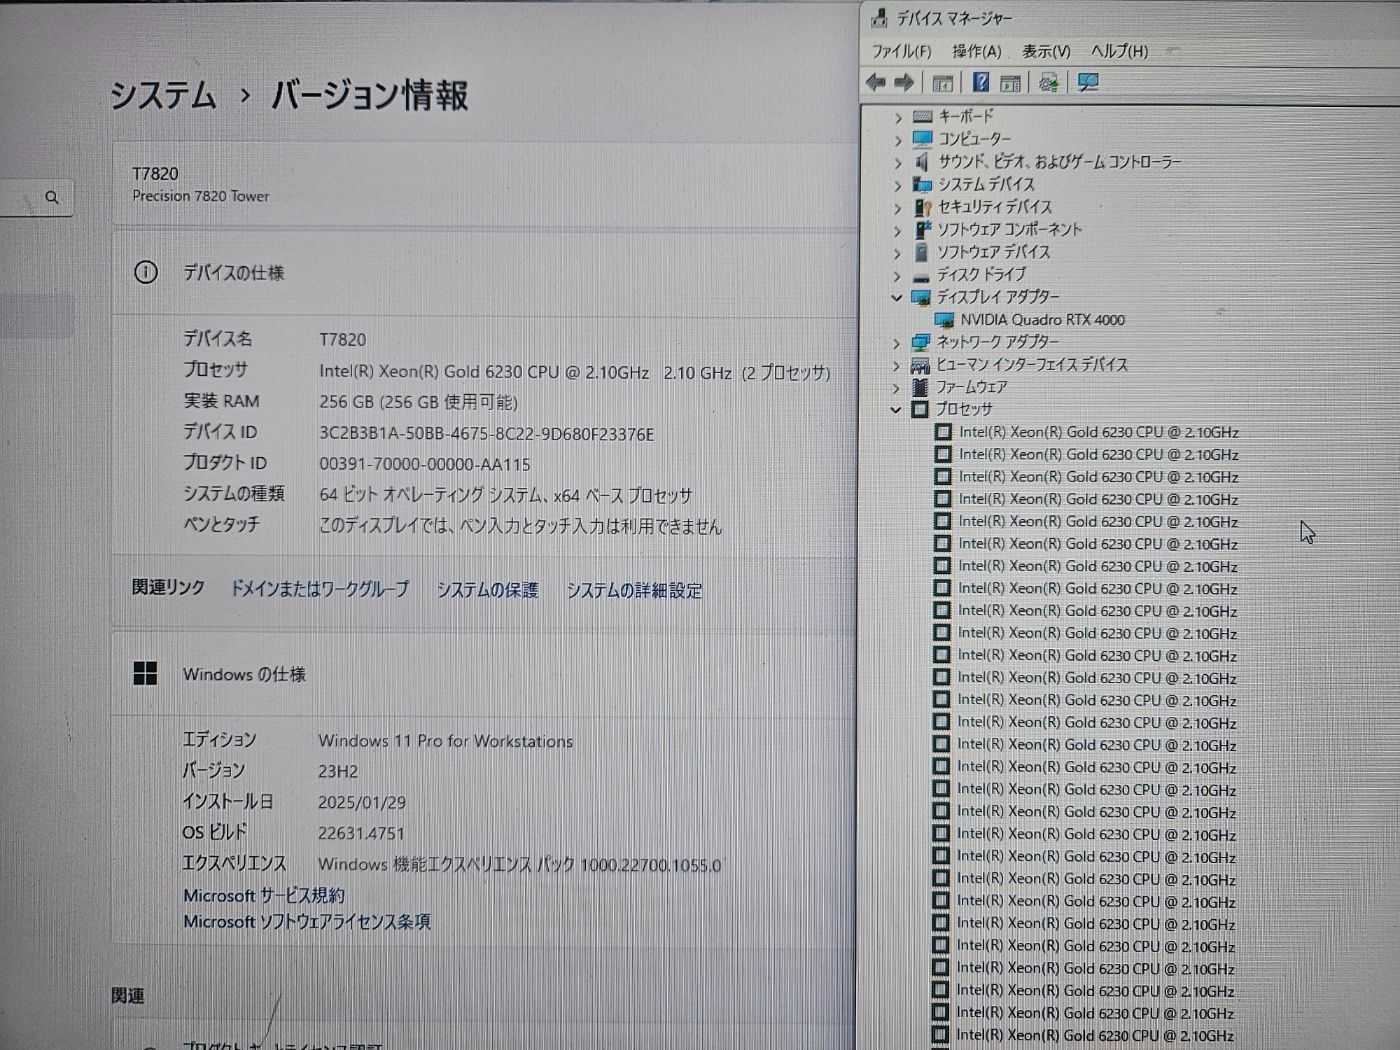The height and width of the screenshot is (1050, 1400).
Task: Select the ソフトウェア コンポーネント label
Action: pyautogui.click(x=1009, y=230)
